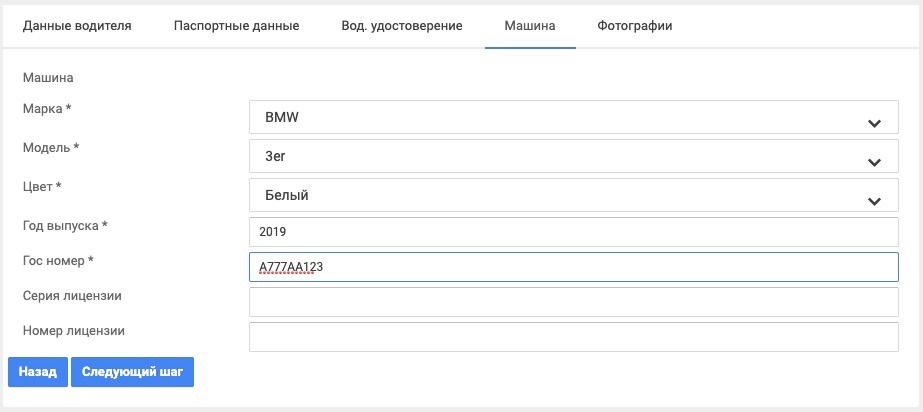Image resolution: width=923 pixels, height=412 pixels.
Task: Click the Цвет * field label
Action: tap(43, 186)
